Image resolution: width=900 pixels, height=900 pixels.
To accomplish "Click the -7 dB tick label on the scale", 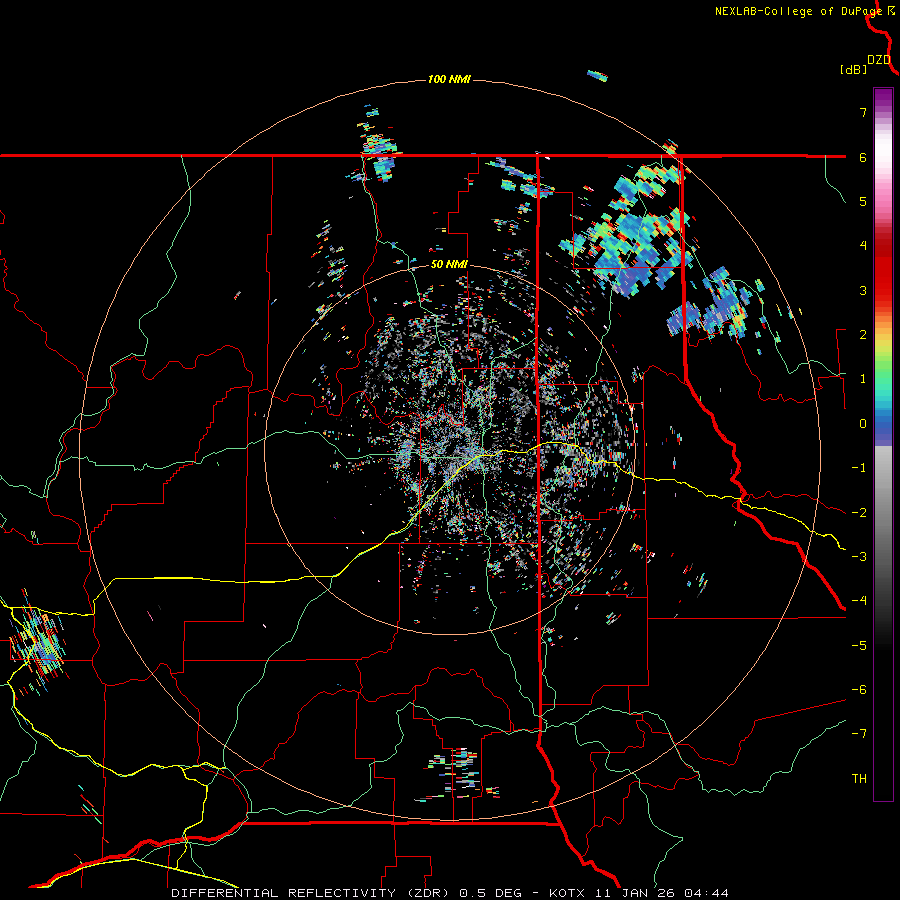I will (859, 734).
